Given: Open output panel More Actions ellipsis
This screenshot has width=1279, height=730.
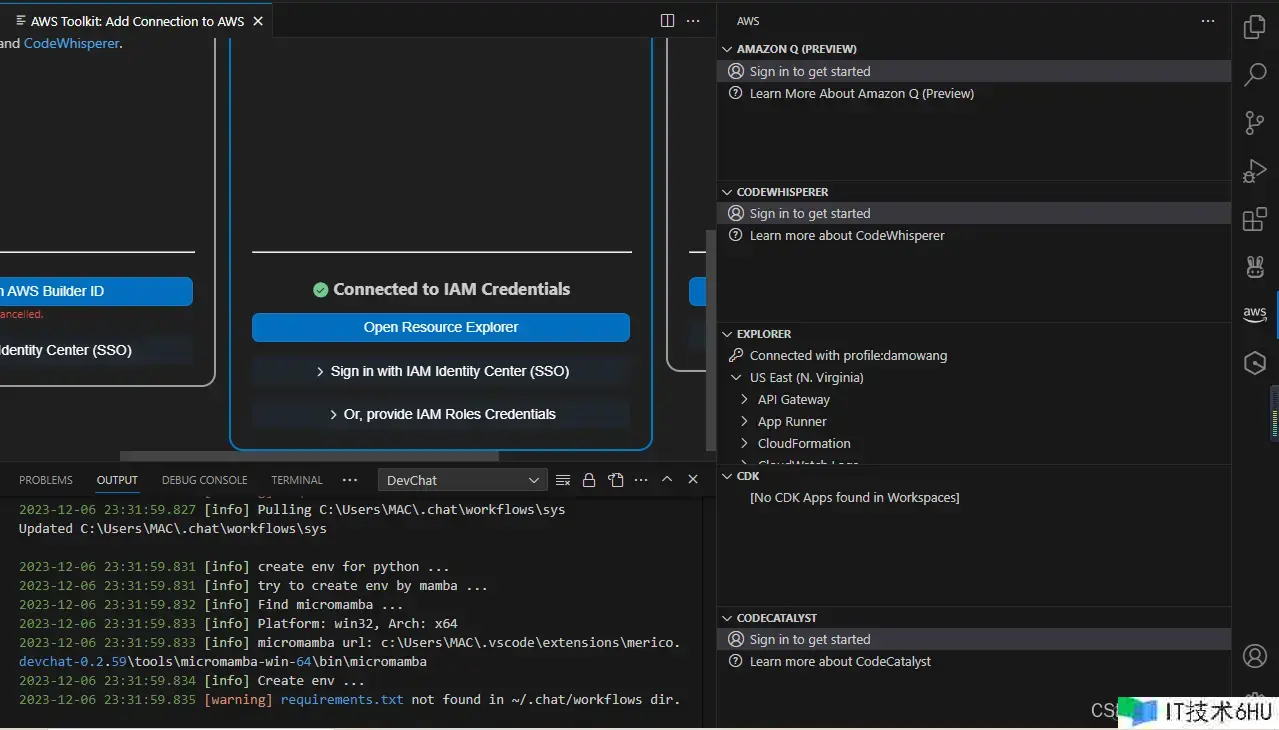Looking at the screenshot, I should click(x=641, y=480).
